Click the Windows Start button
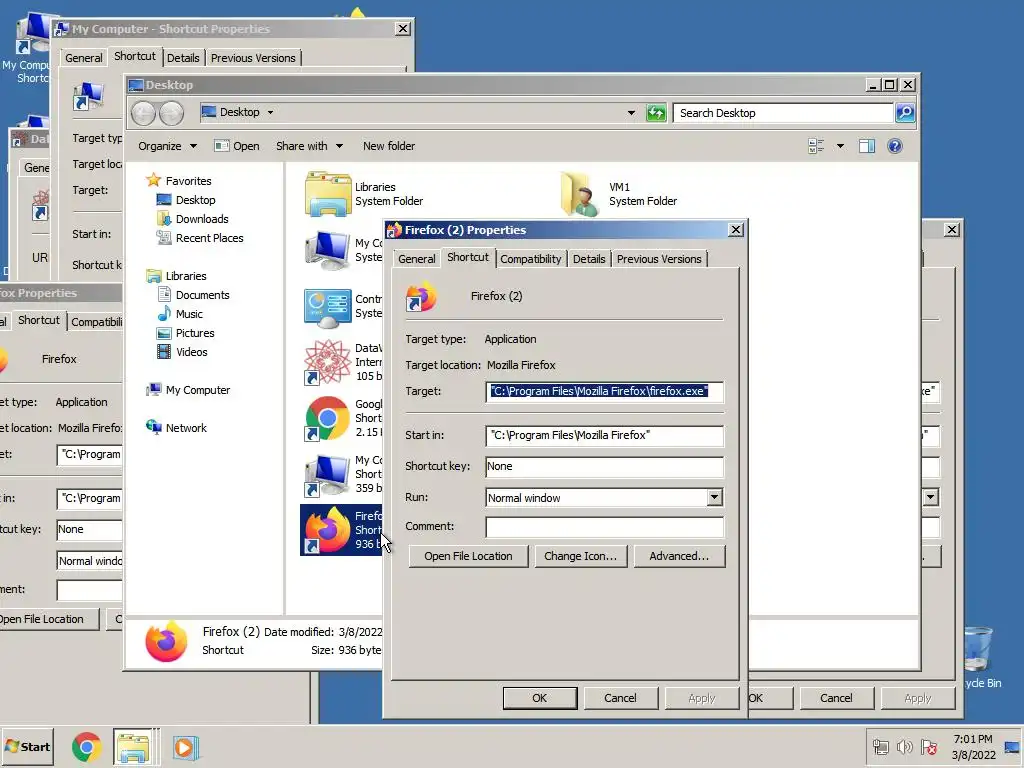Screen dimensions: 1024x768 [27, 746]
